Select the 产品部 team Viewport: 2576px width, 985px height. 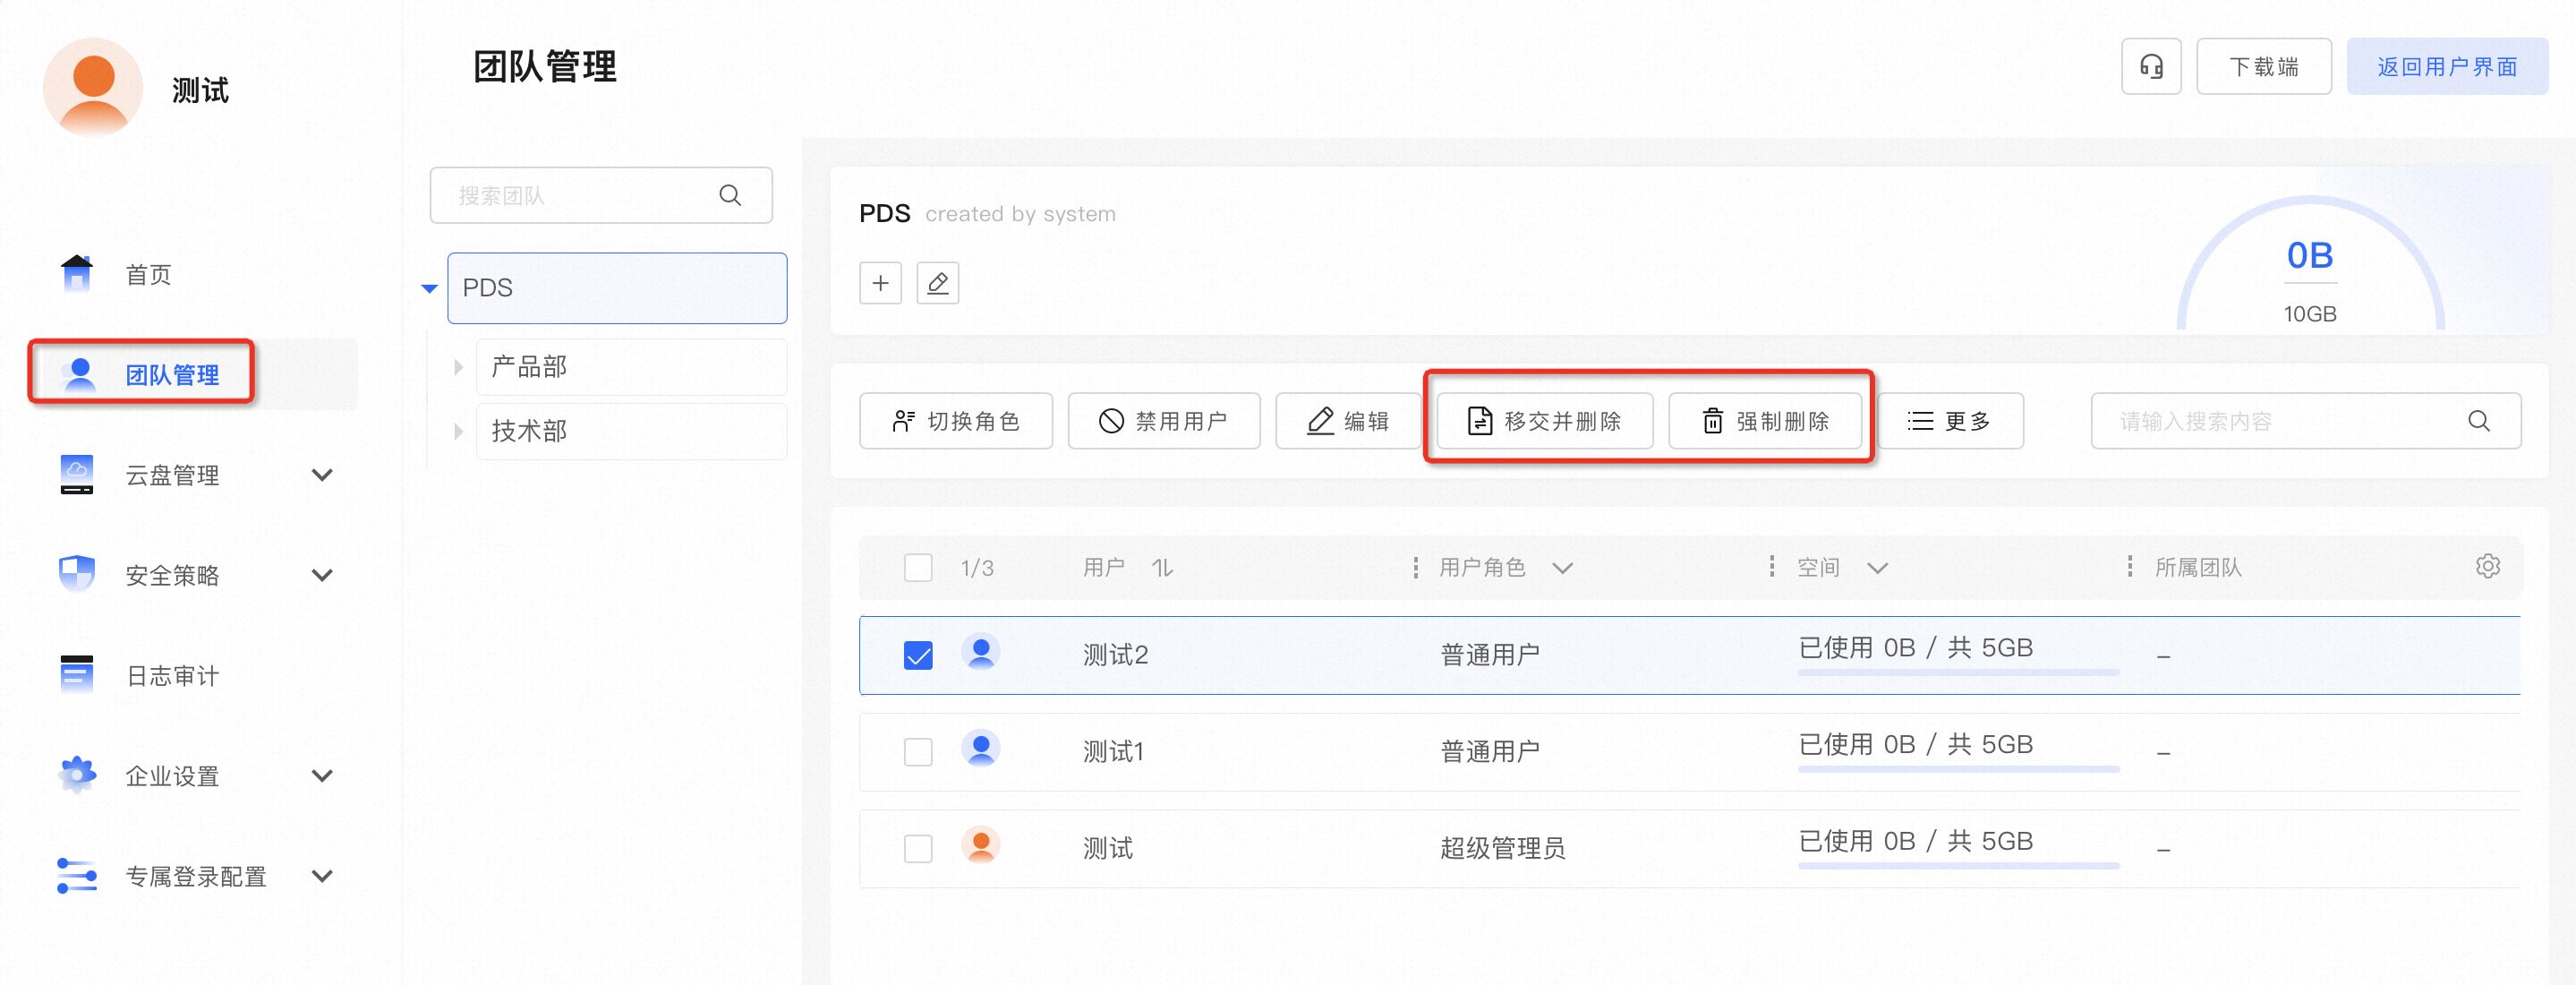tap(631, 367)
